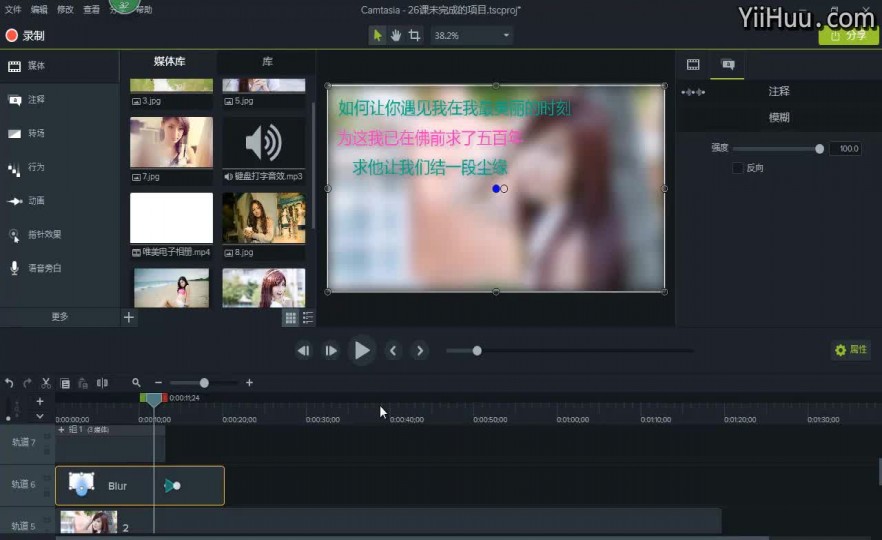Screen dimensions: 882x540
Task: Open the 38.2% canvas zoom dropdown
Action: click(x=471, y=35)
